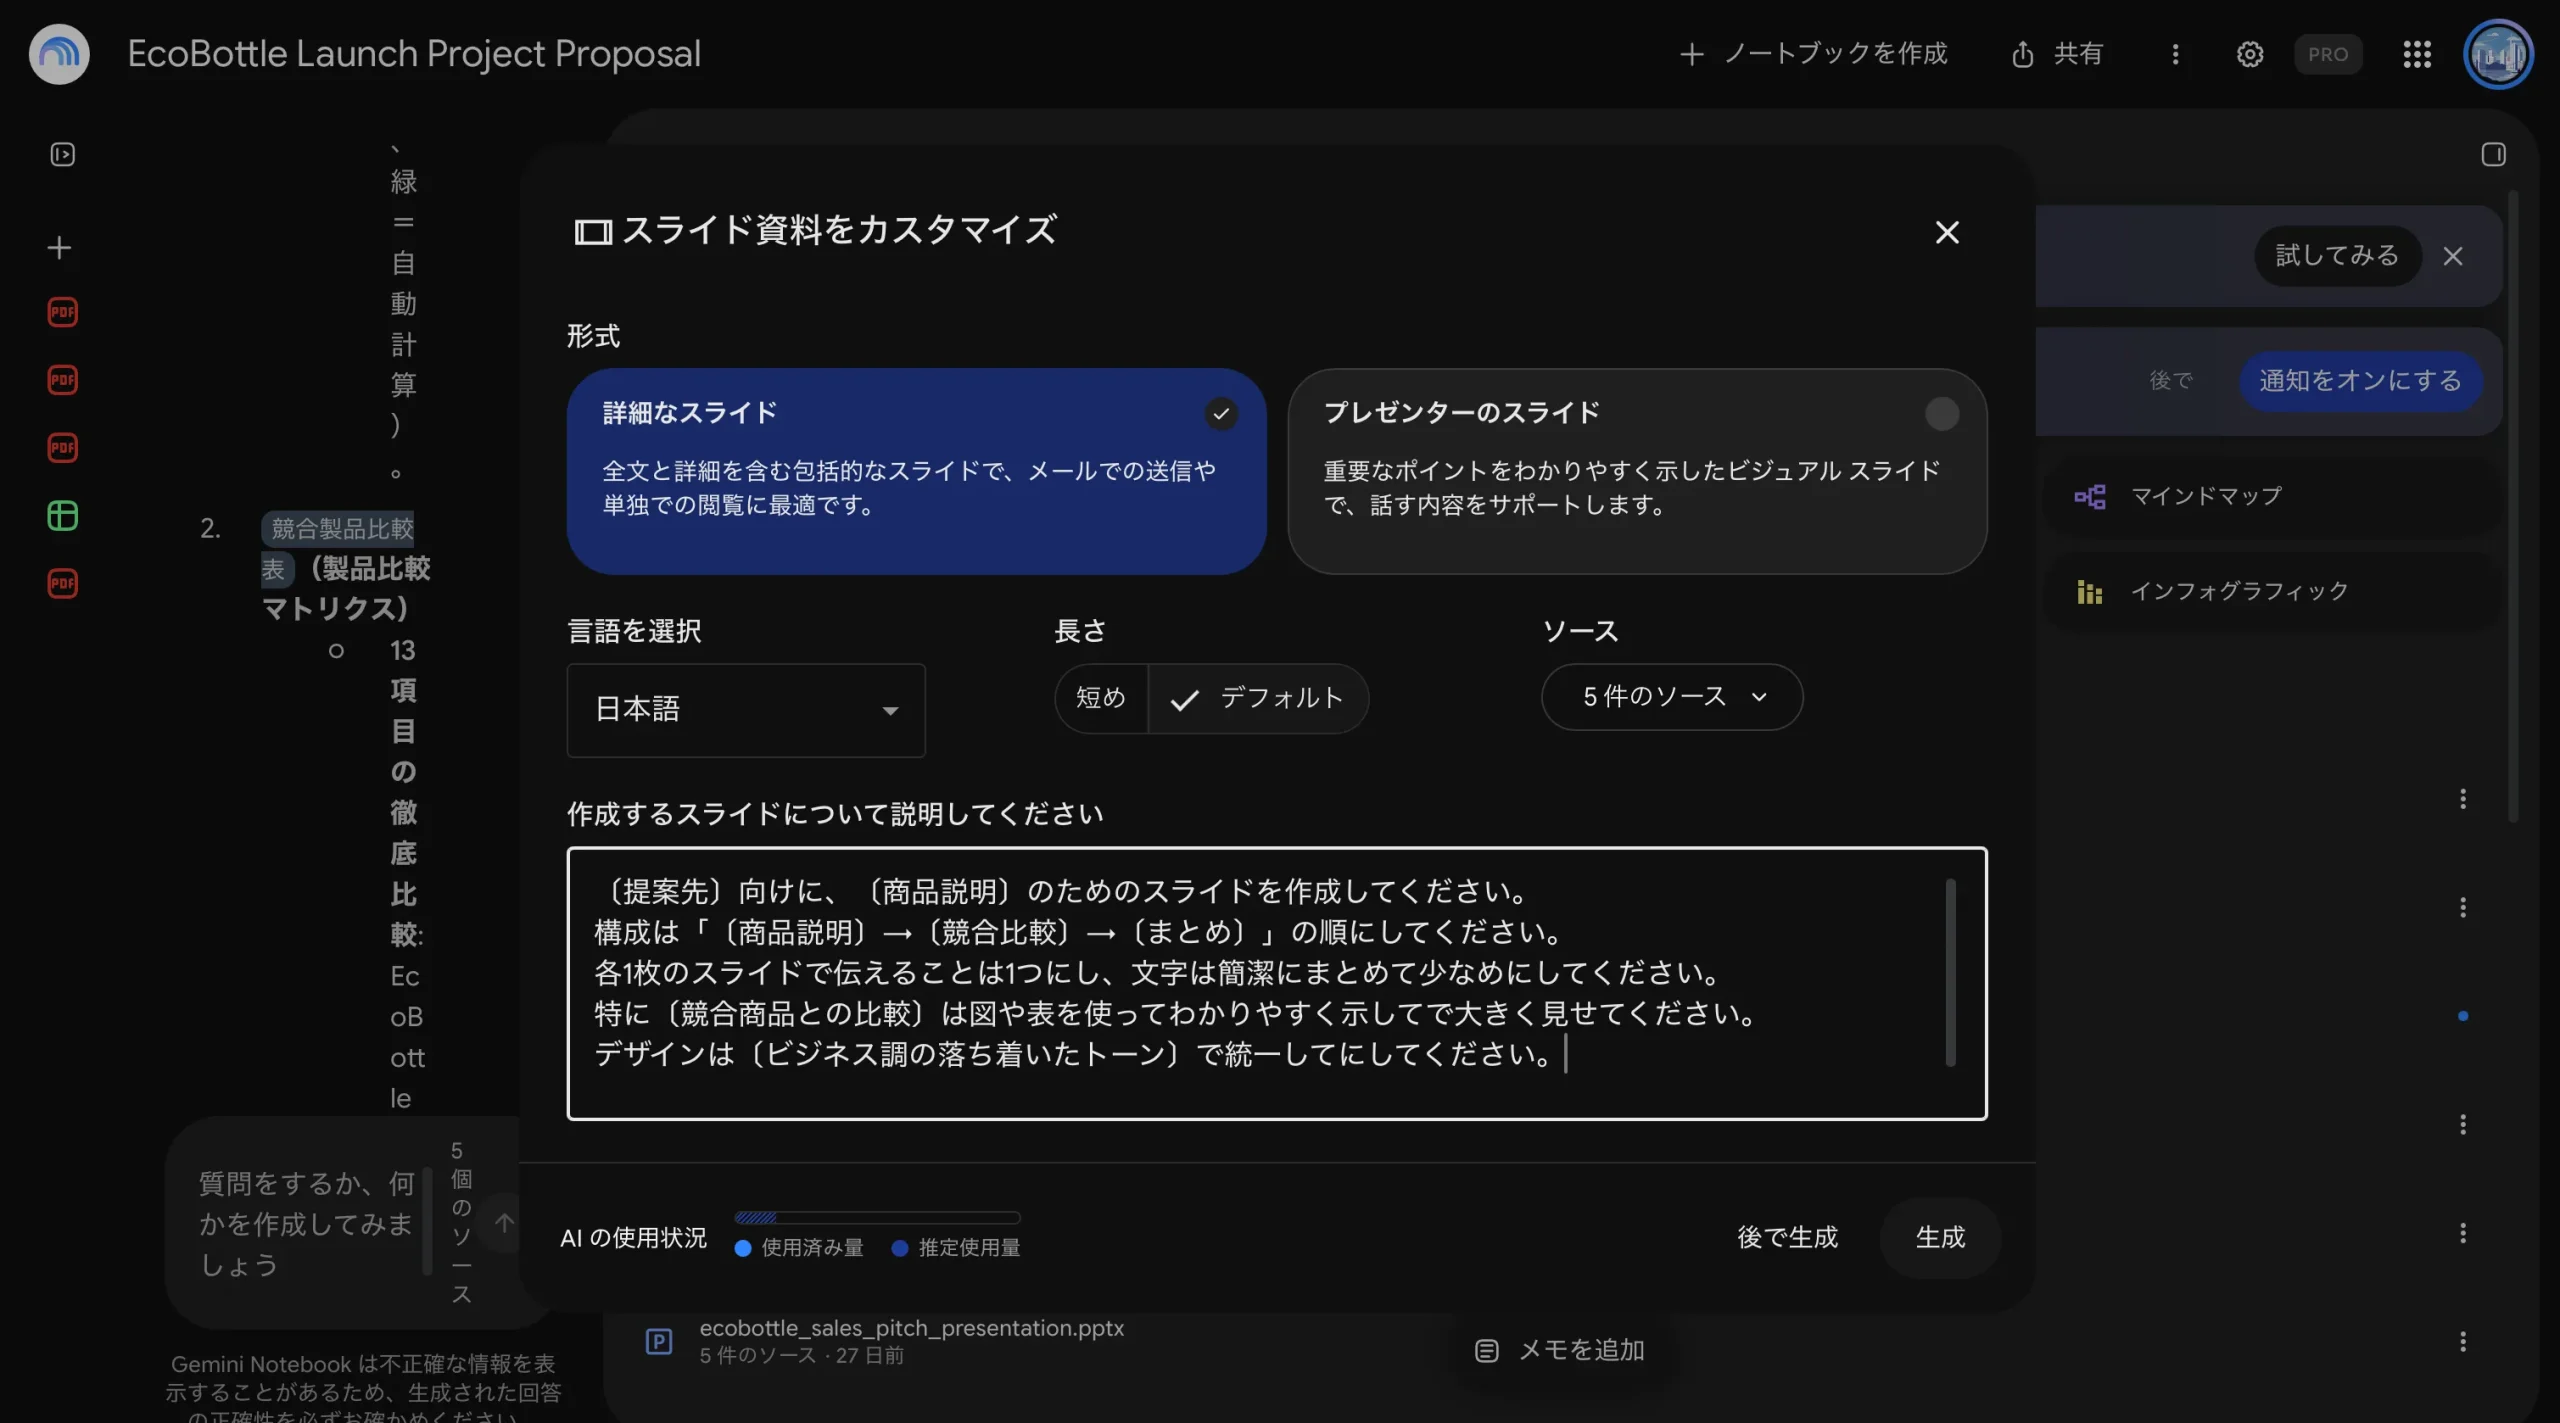Close the スライド資料をカスタマイズ dialog

pos(1946,232)
